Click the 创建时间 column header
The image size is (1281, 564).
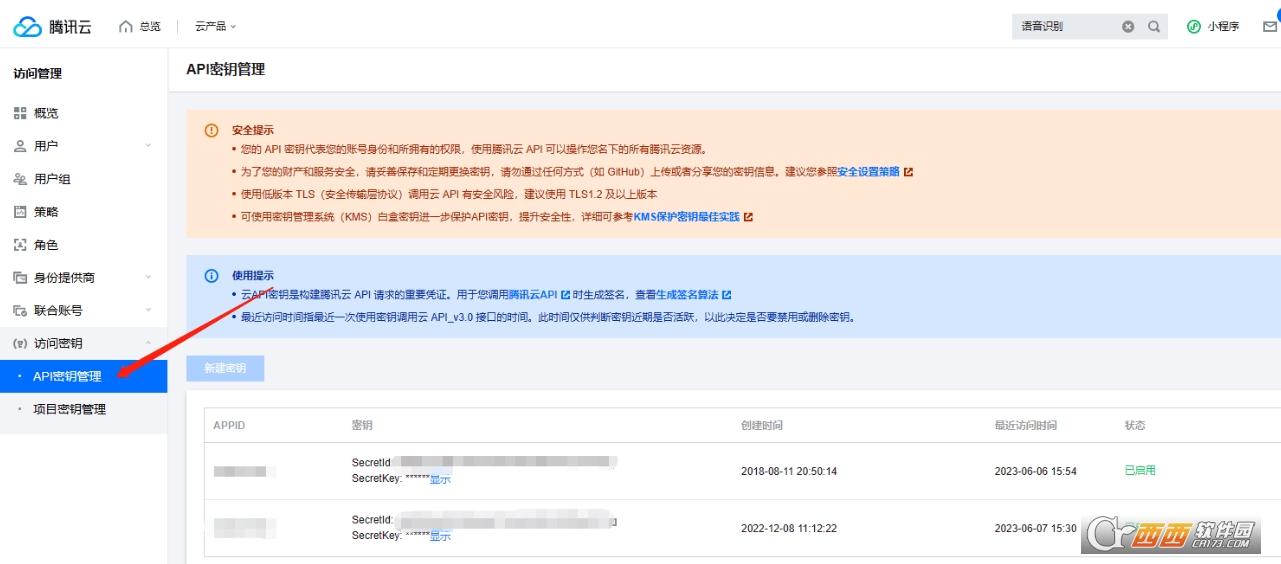(x=762, y=425)
